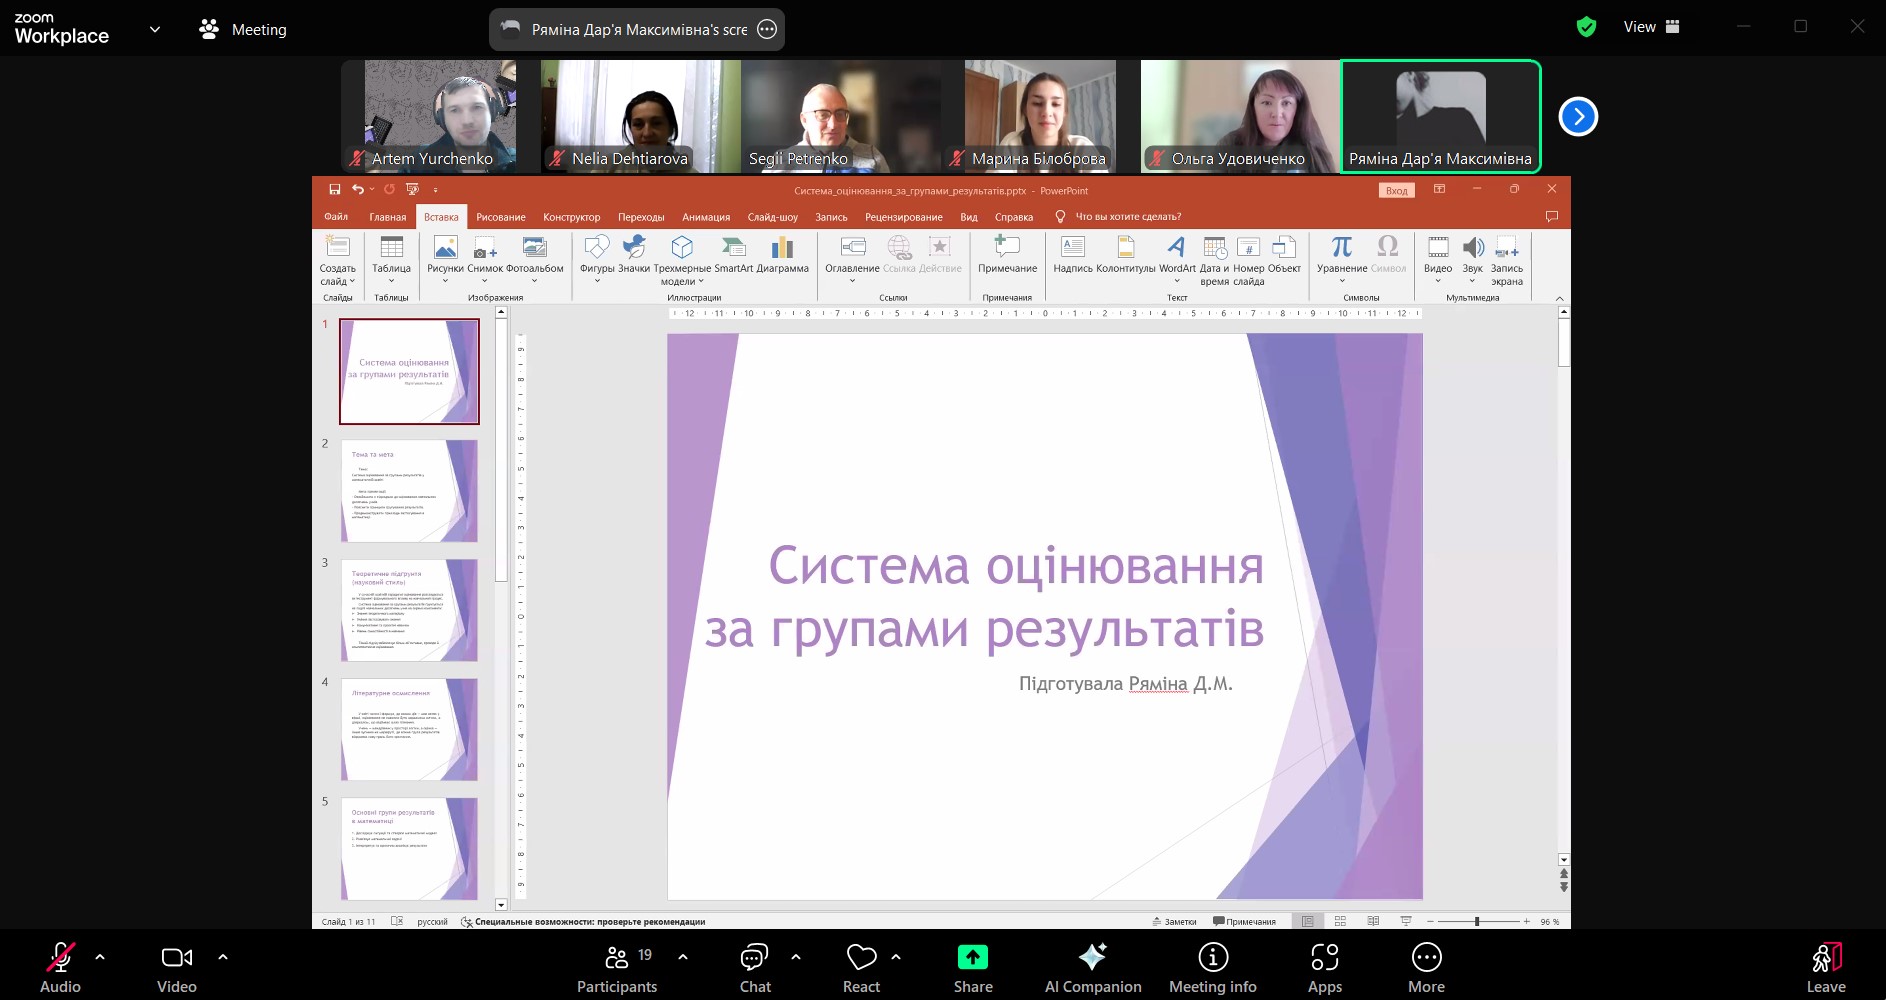The image size is (1886, 1000).
Task: Click the Создать слайд button
Action: [x=338, y=260]
